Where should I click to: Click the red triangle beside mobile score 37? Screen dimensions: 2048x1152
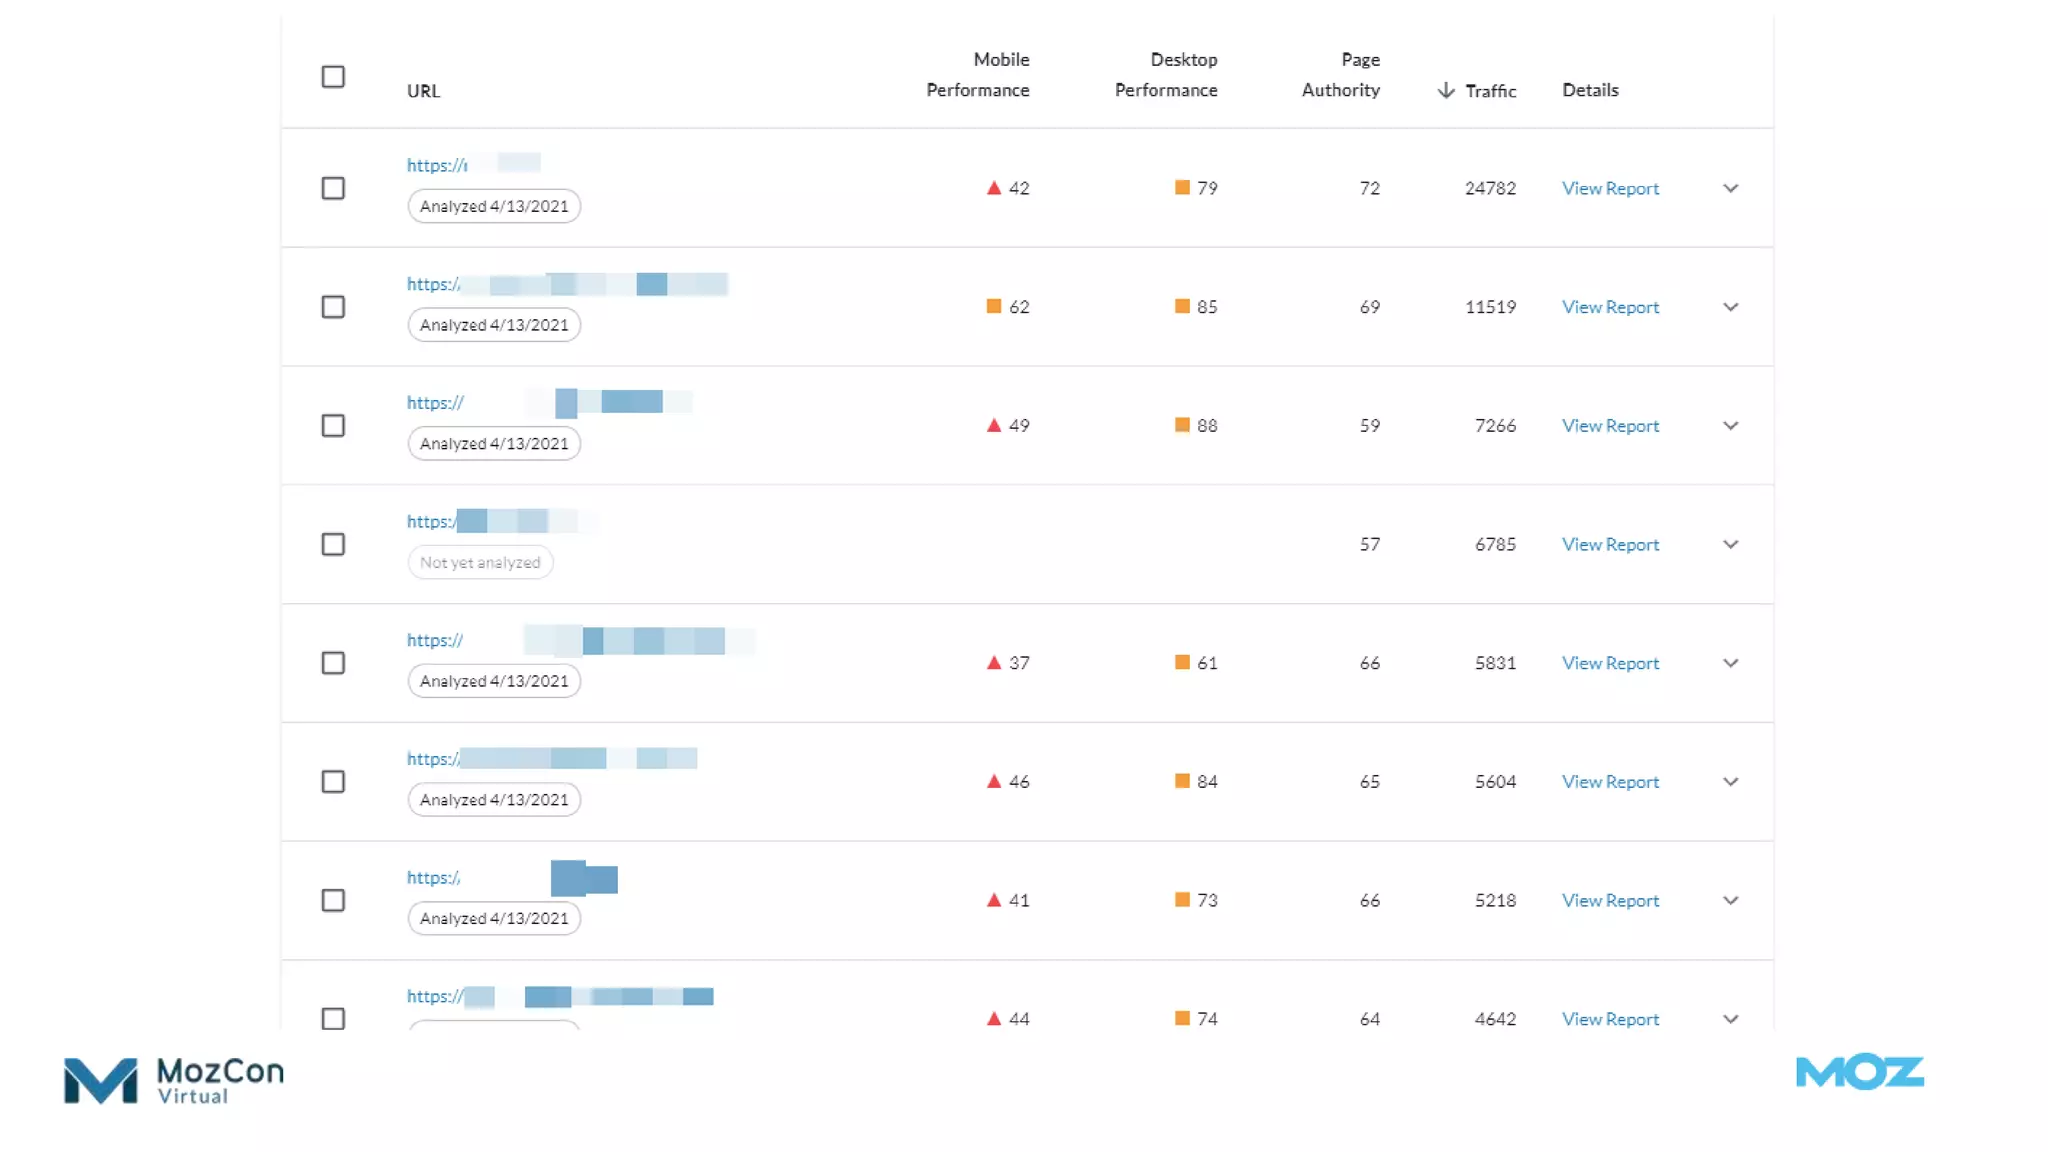pos(993,663)
